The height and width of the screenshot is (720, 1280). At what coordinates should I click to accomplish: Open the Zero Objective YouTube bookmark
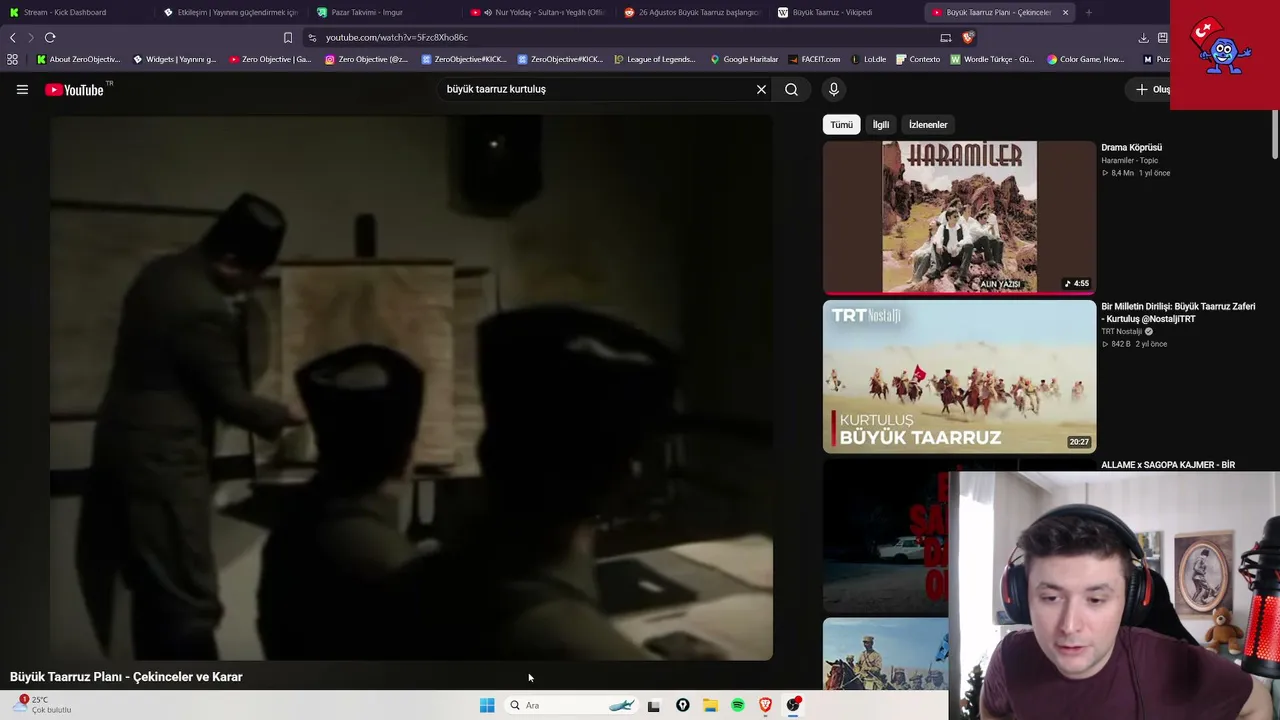click(x=270, y=59)
